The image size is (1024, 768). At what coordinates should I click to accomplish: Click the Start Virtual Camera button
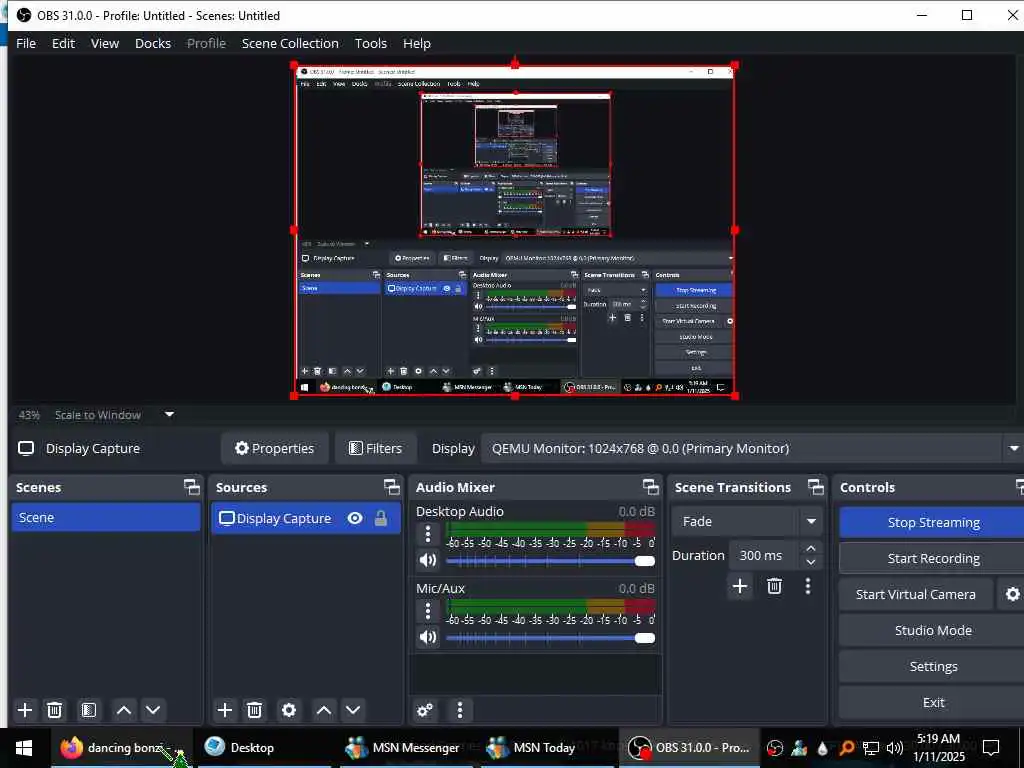pos(916,594)
